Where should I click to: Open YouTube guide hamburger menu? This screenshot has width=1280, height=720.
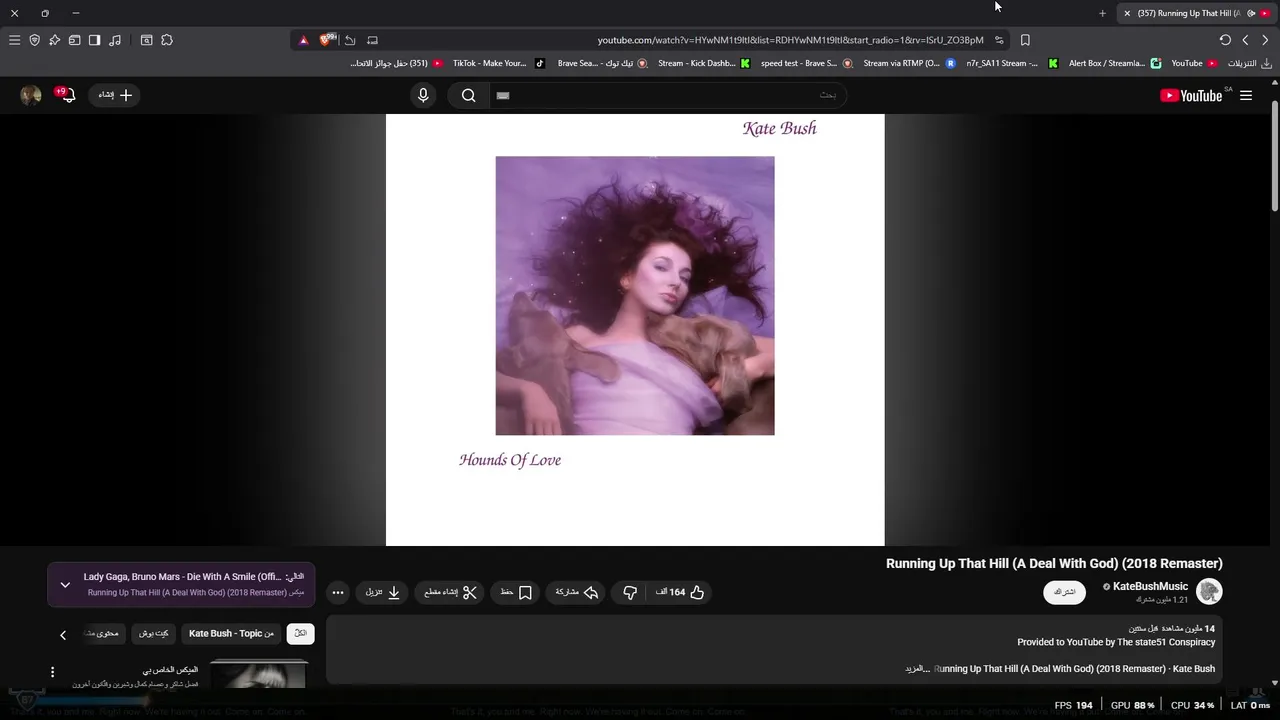(x=1246, y=95)
